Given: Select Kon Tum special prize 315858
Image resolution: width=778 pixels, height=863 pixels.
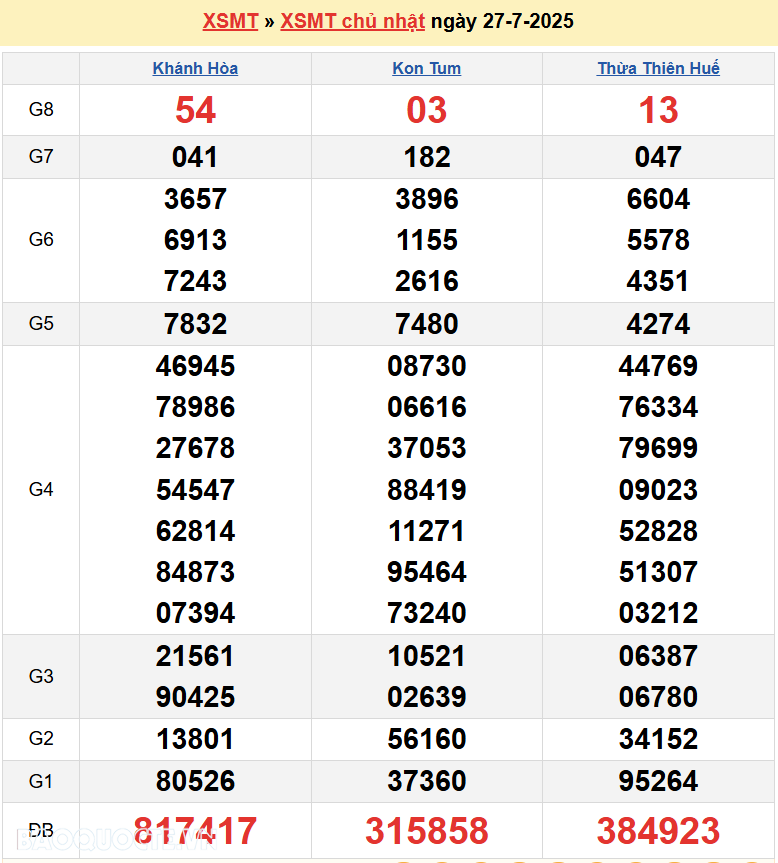Looking at the screenshot, I should 427,831.
